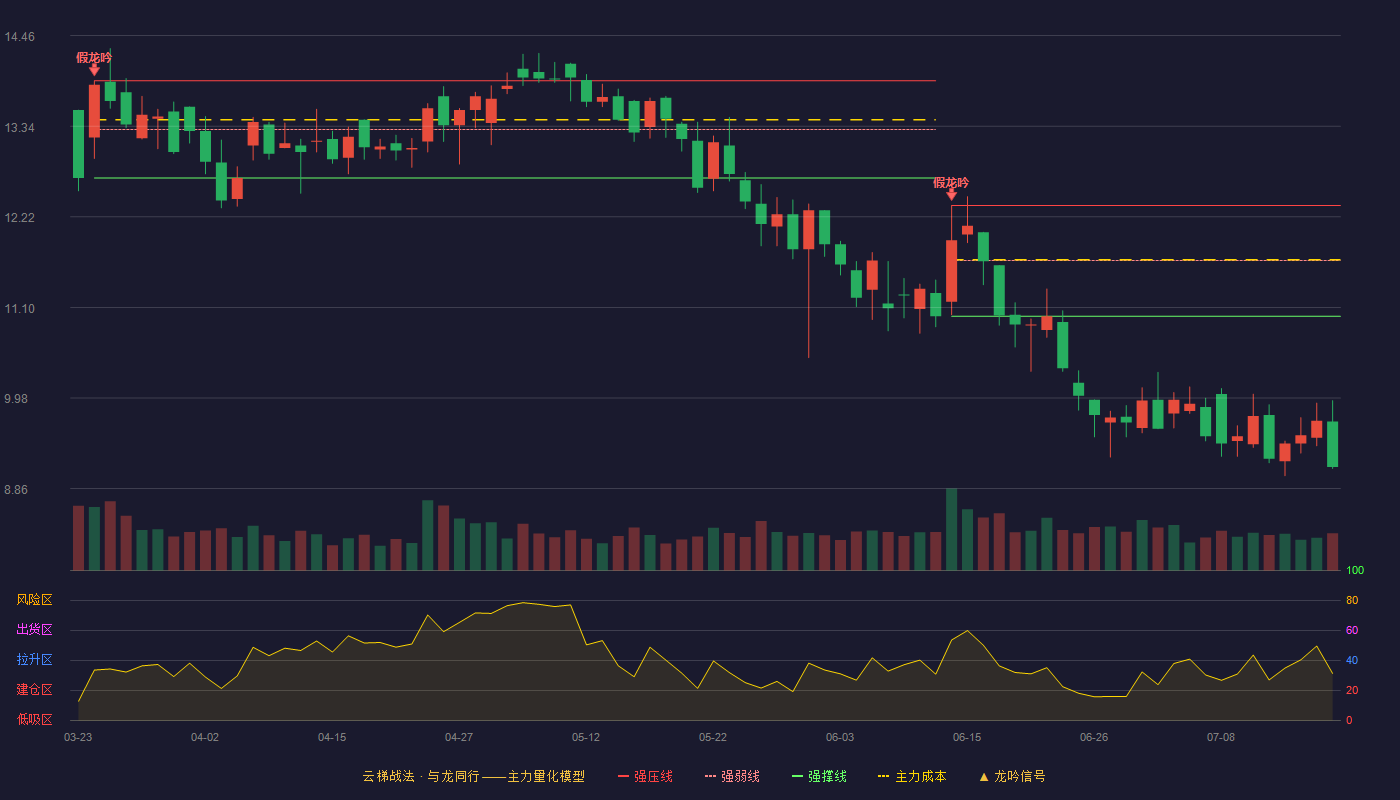The height and width of the screenshot is (800, 1400).
Task: Click the 云梯战法 · 与龙同行 title text
Action: coord(421,776)
